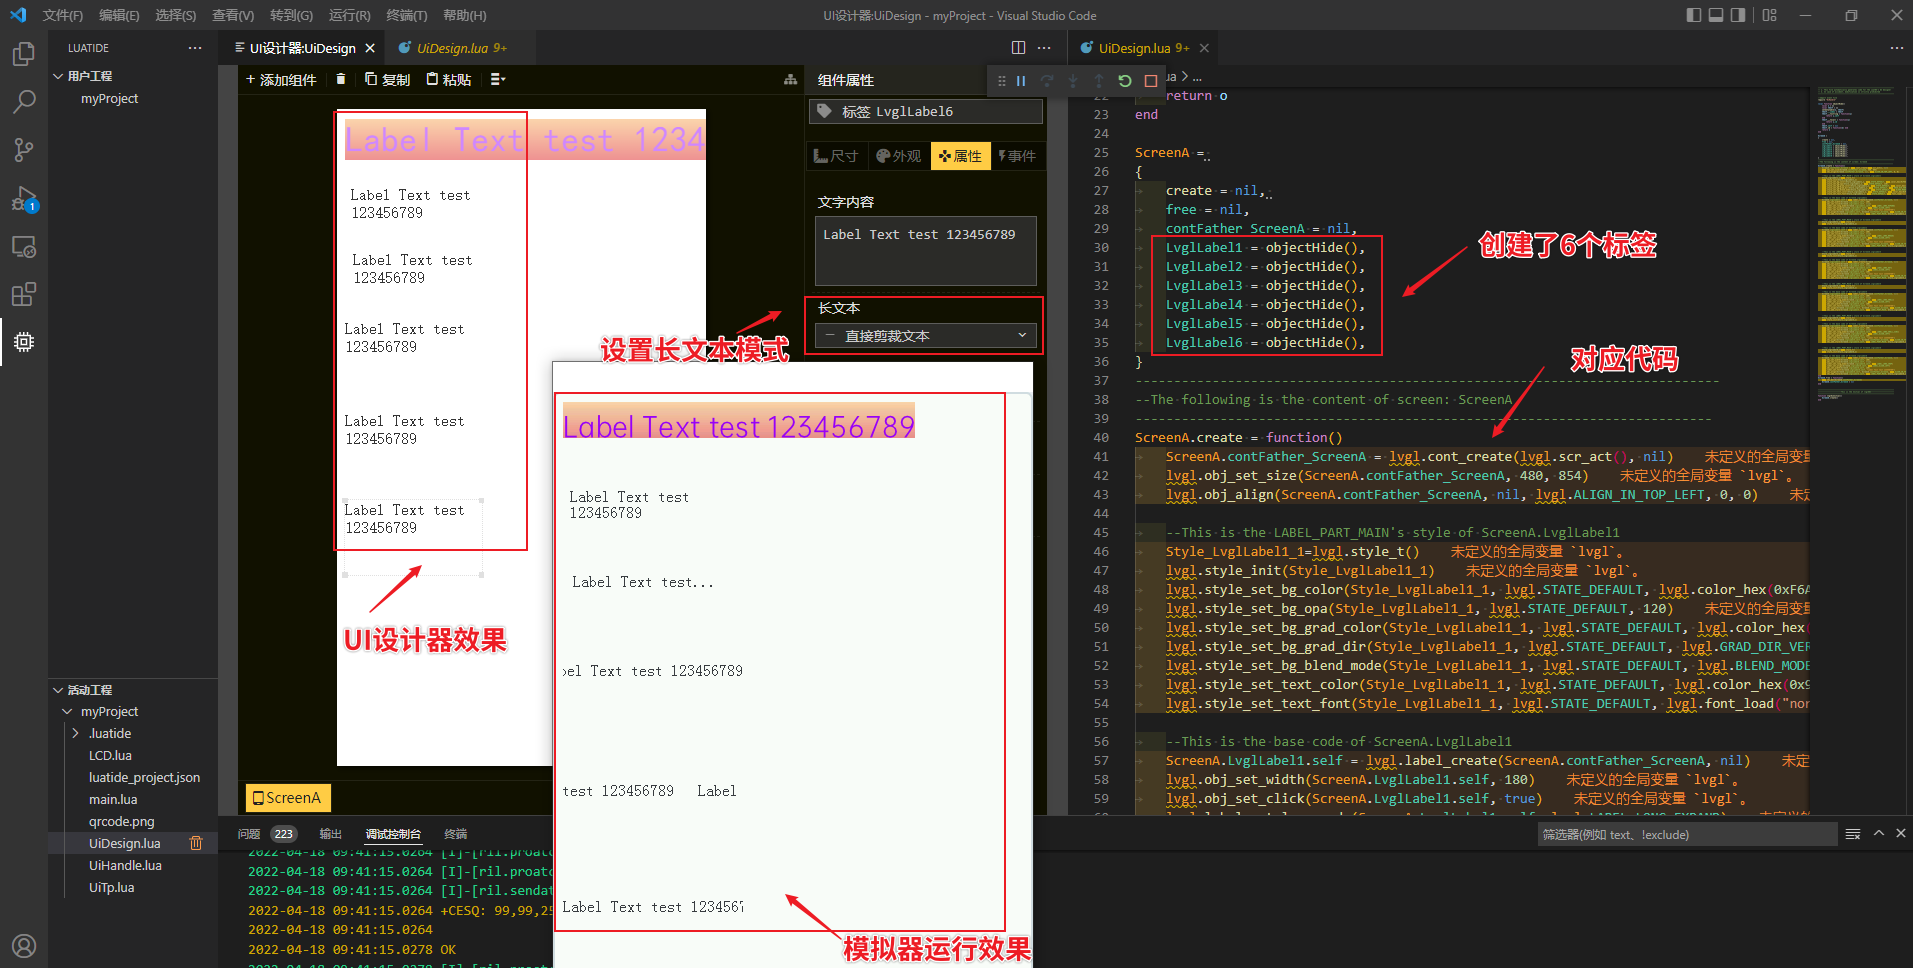This screenshot has height=968, width=1913.
Task: Open the Run and Debug view
Action: (24, 199)
